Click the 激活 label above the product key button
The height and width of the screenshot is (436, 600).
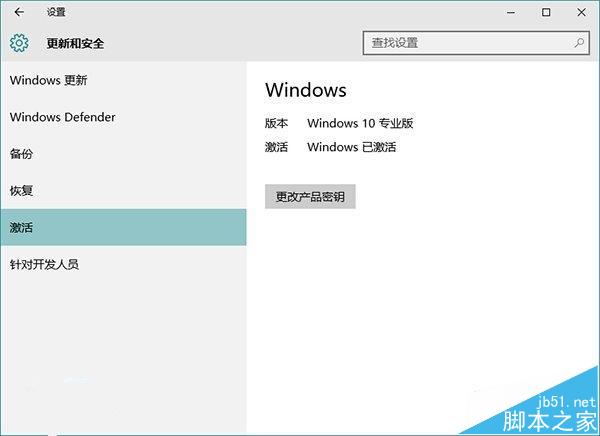[276, 147]
